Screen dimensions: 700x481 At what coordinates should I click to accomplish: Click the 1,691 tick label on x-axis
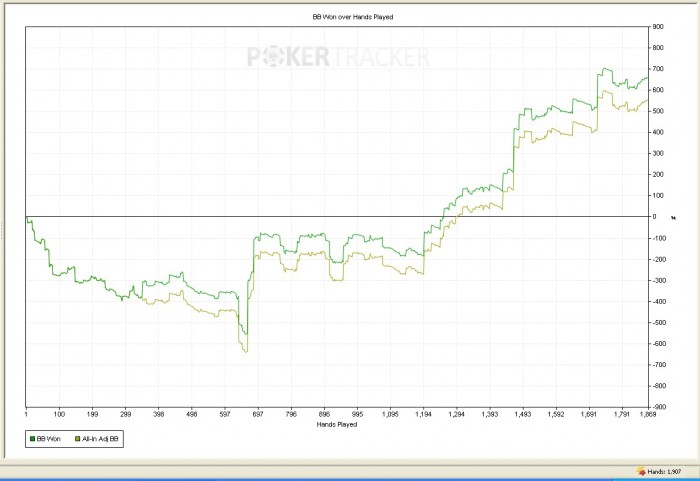(x=589, y=414)
